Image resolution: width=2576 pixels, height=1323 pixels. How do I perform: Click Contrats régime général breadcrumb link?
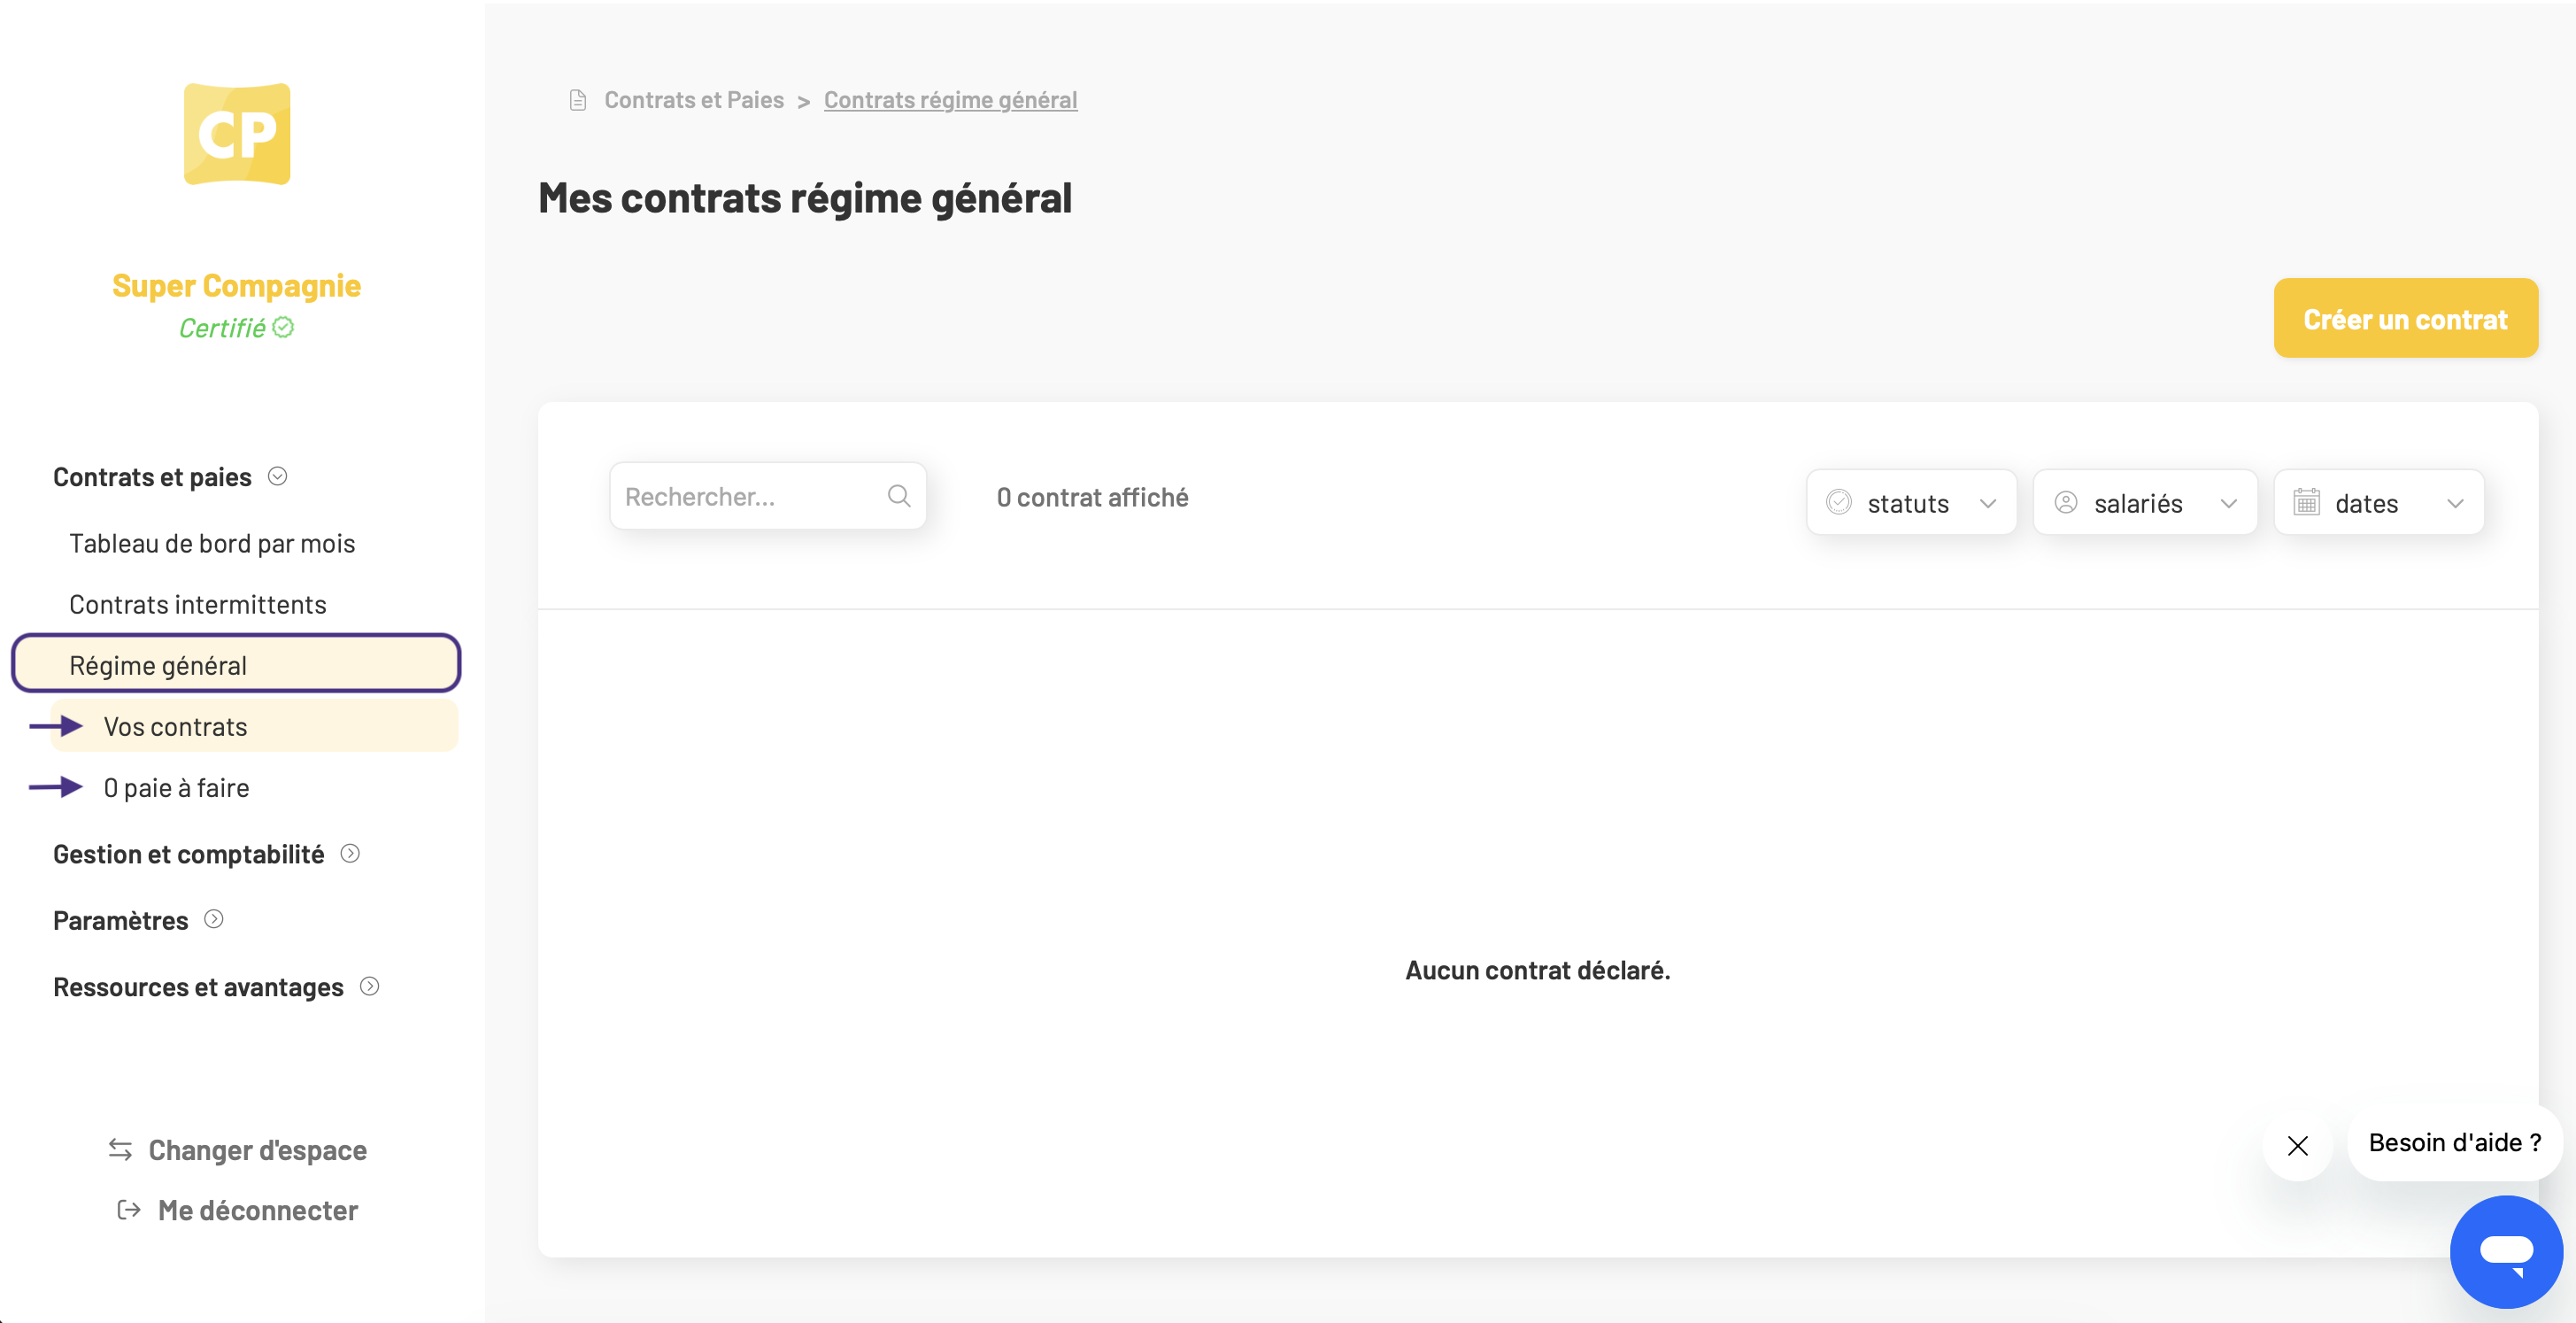pyautogui.click(x=950, y=100)
